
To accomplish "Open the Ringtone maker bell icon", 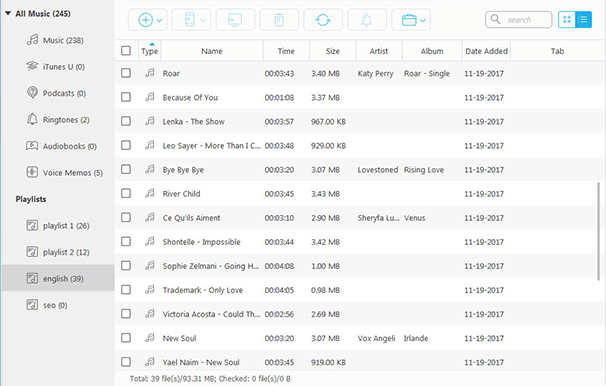I will tap(367, 20).
